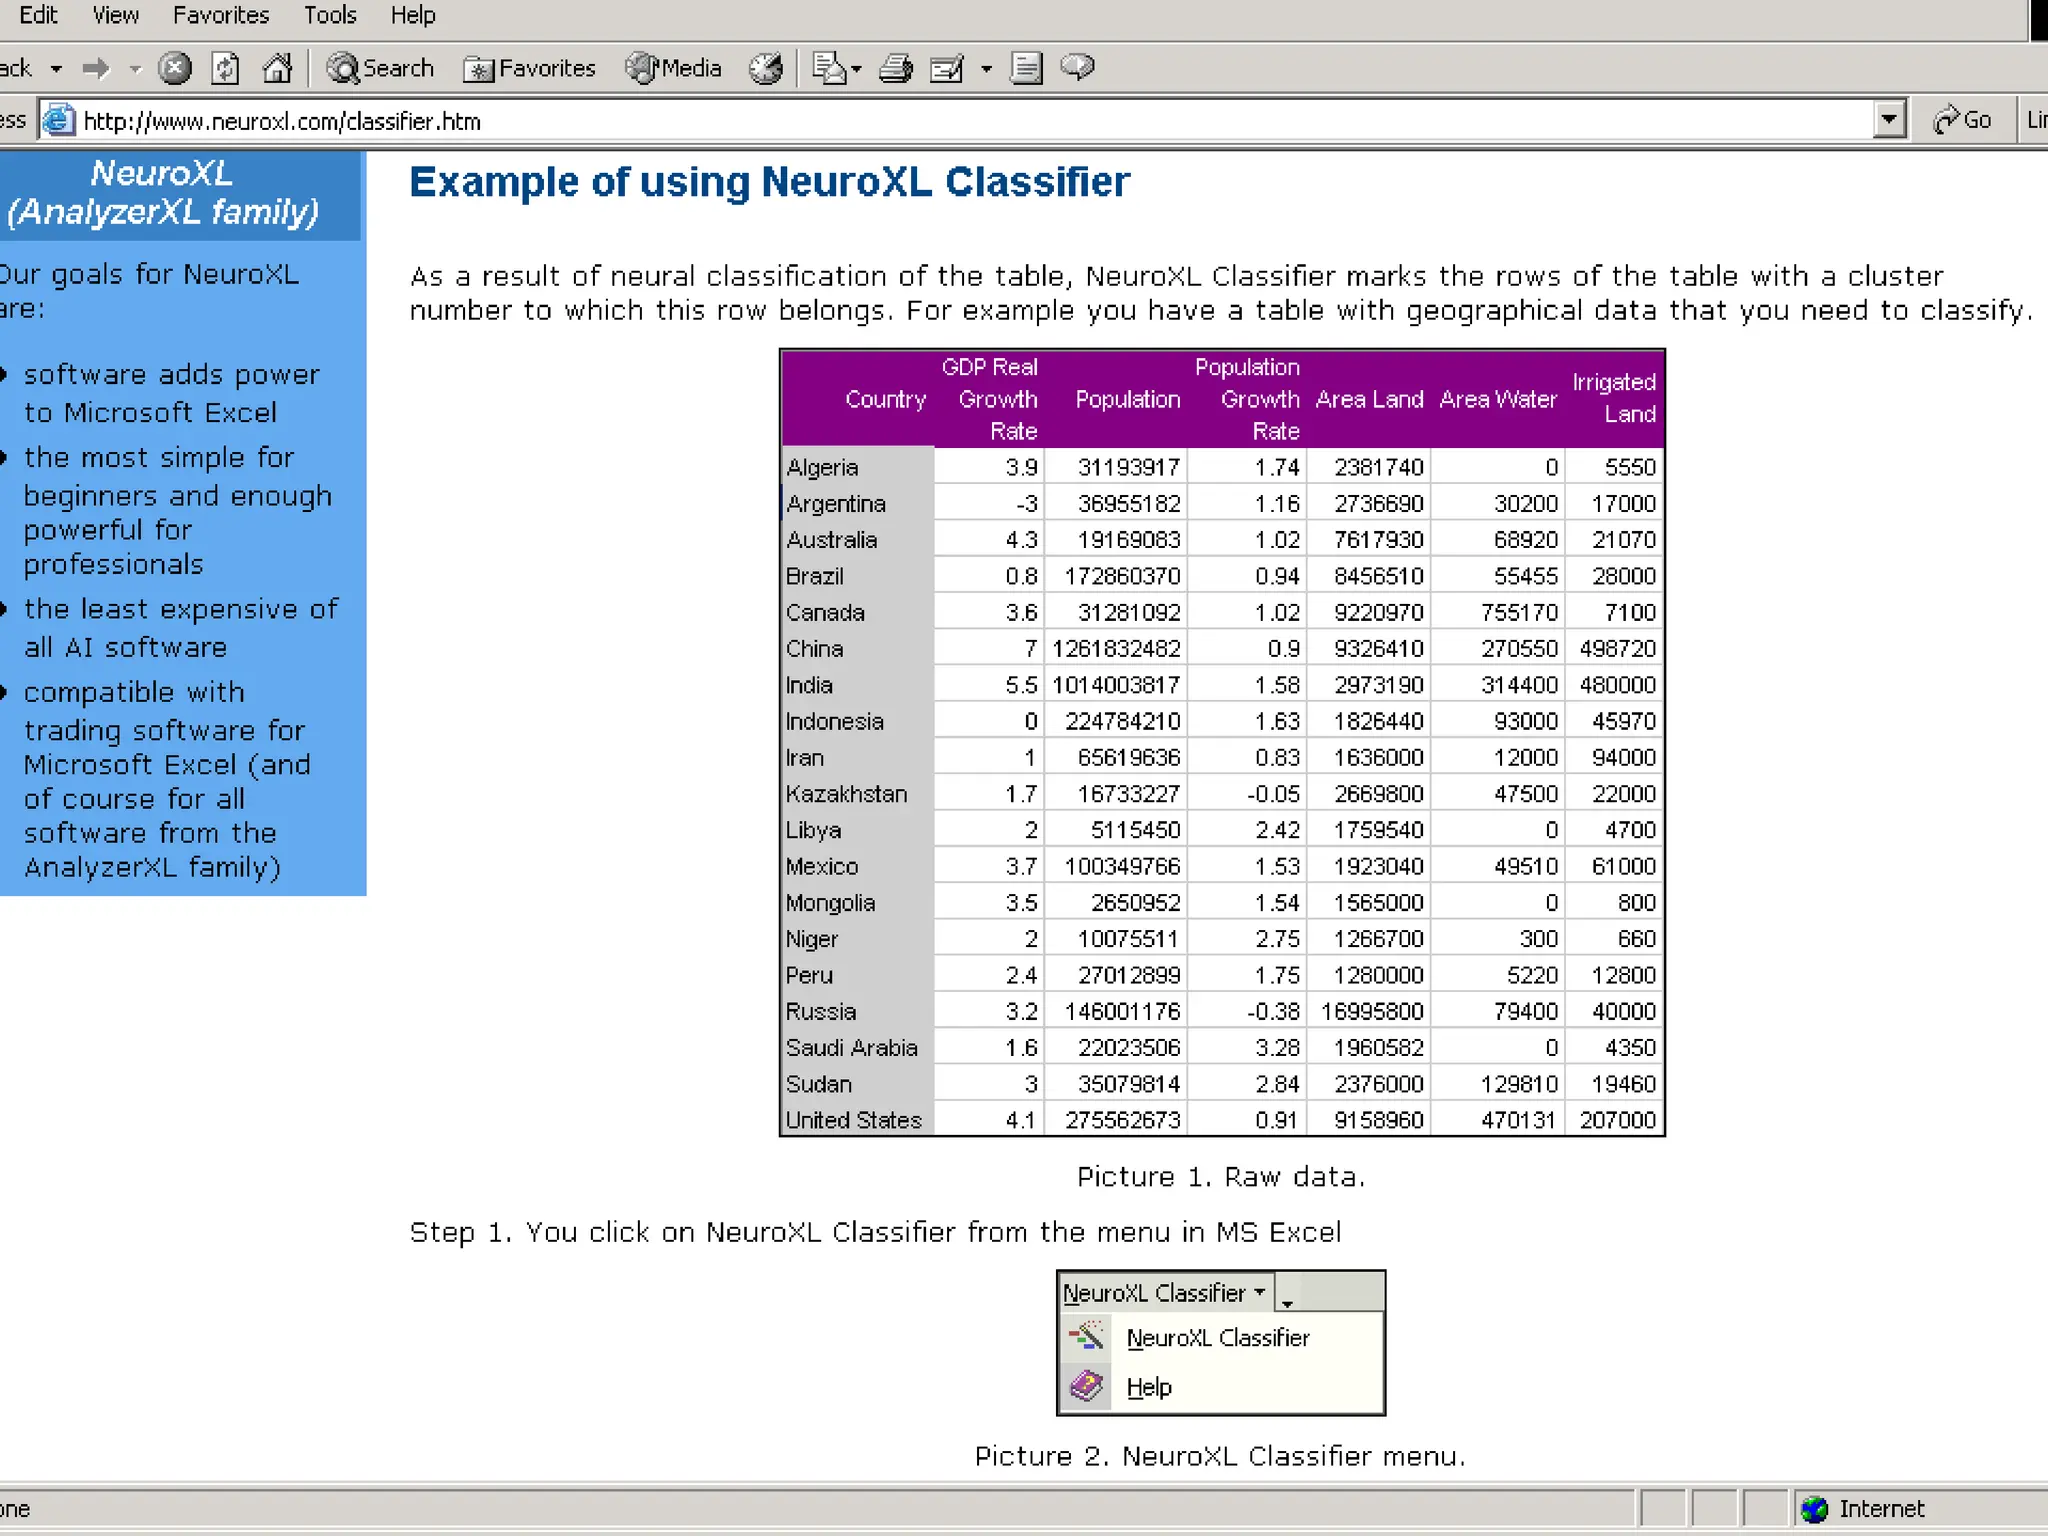Open the Edit with dropdown arrow
The width and height of the screenshot is (2048, 1536).
986,69
